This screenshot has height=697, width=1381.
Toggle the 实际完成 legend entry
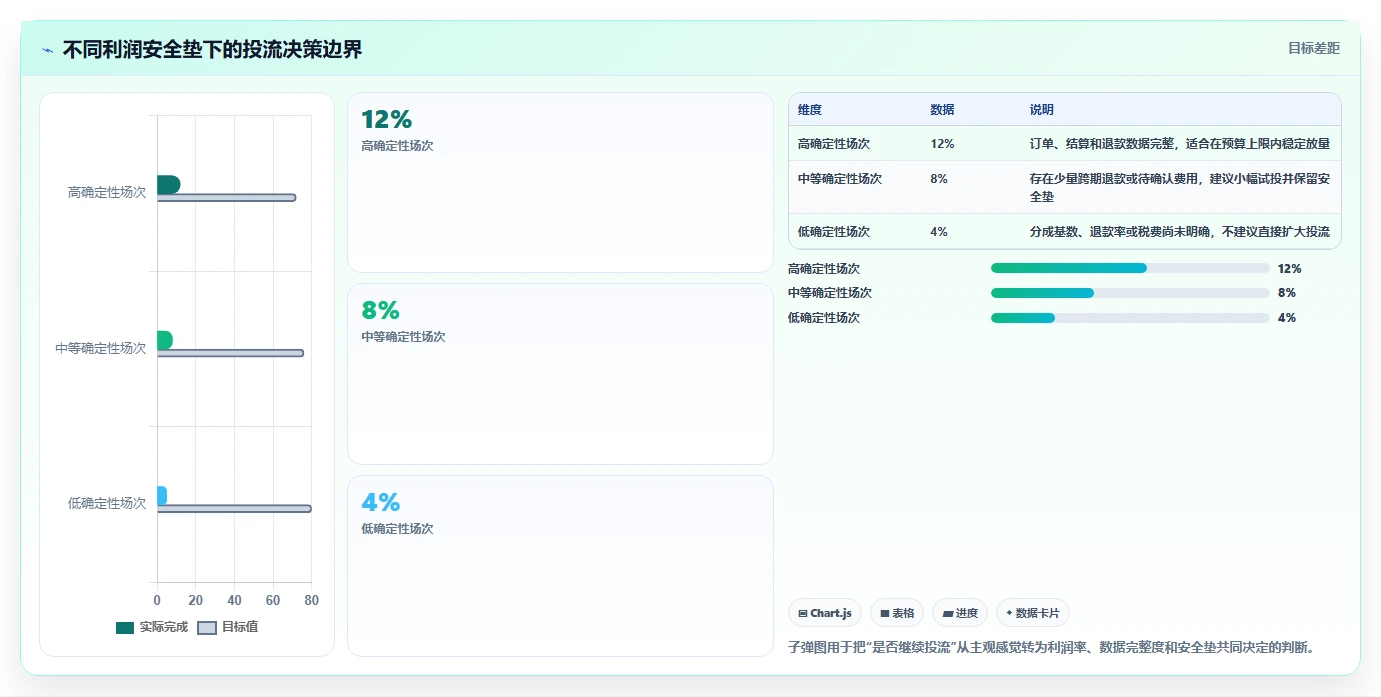152,627
